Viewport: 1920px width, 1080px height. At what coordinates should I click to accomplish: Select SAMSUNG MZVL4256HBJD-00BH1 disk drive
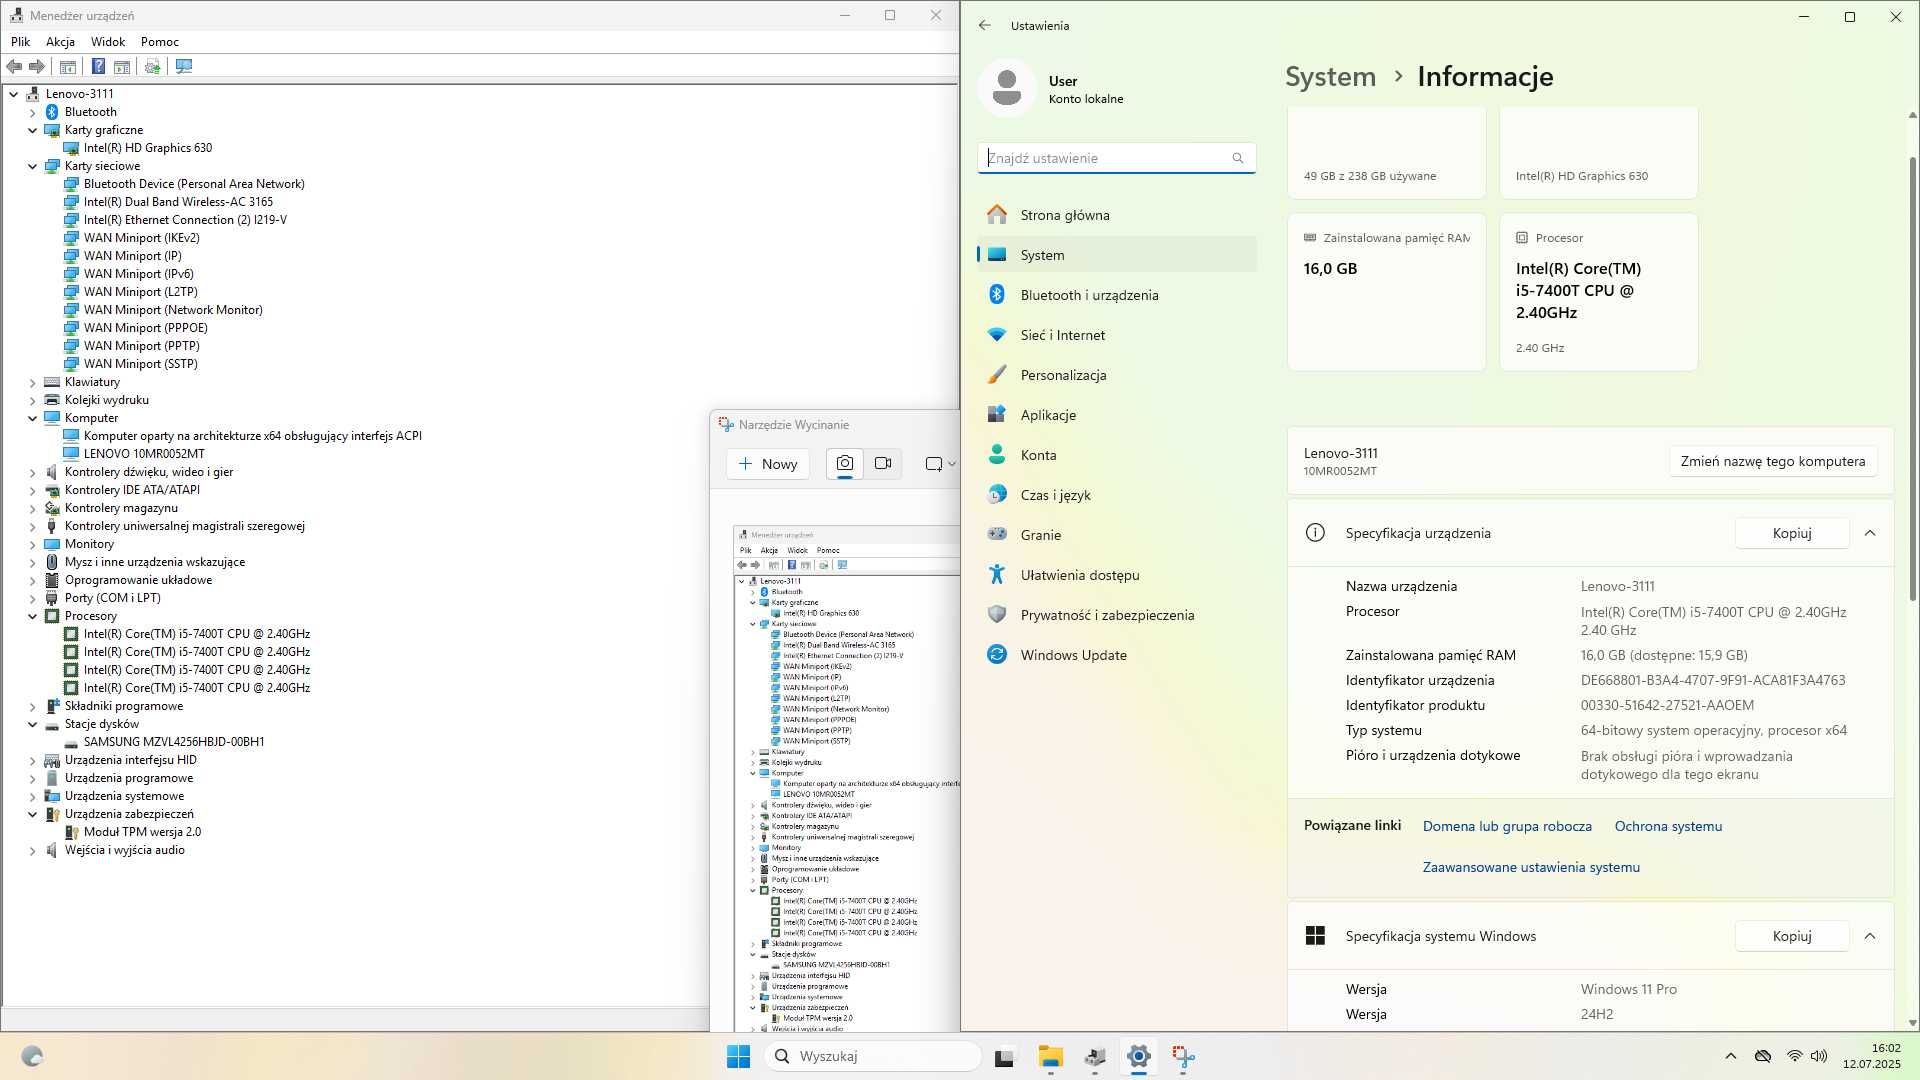pos(174,742)
